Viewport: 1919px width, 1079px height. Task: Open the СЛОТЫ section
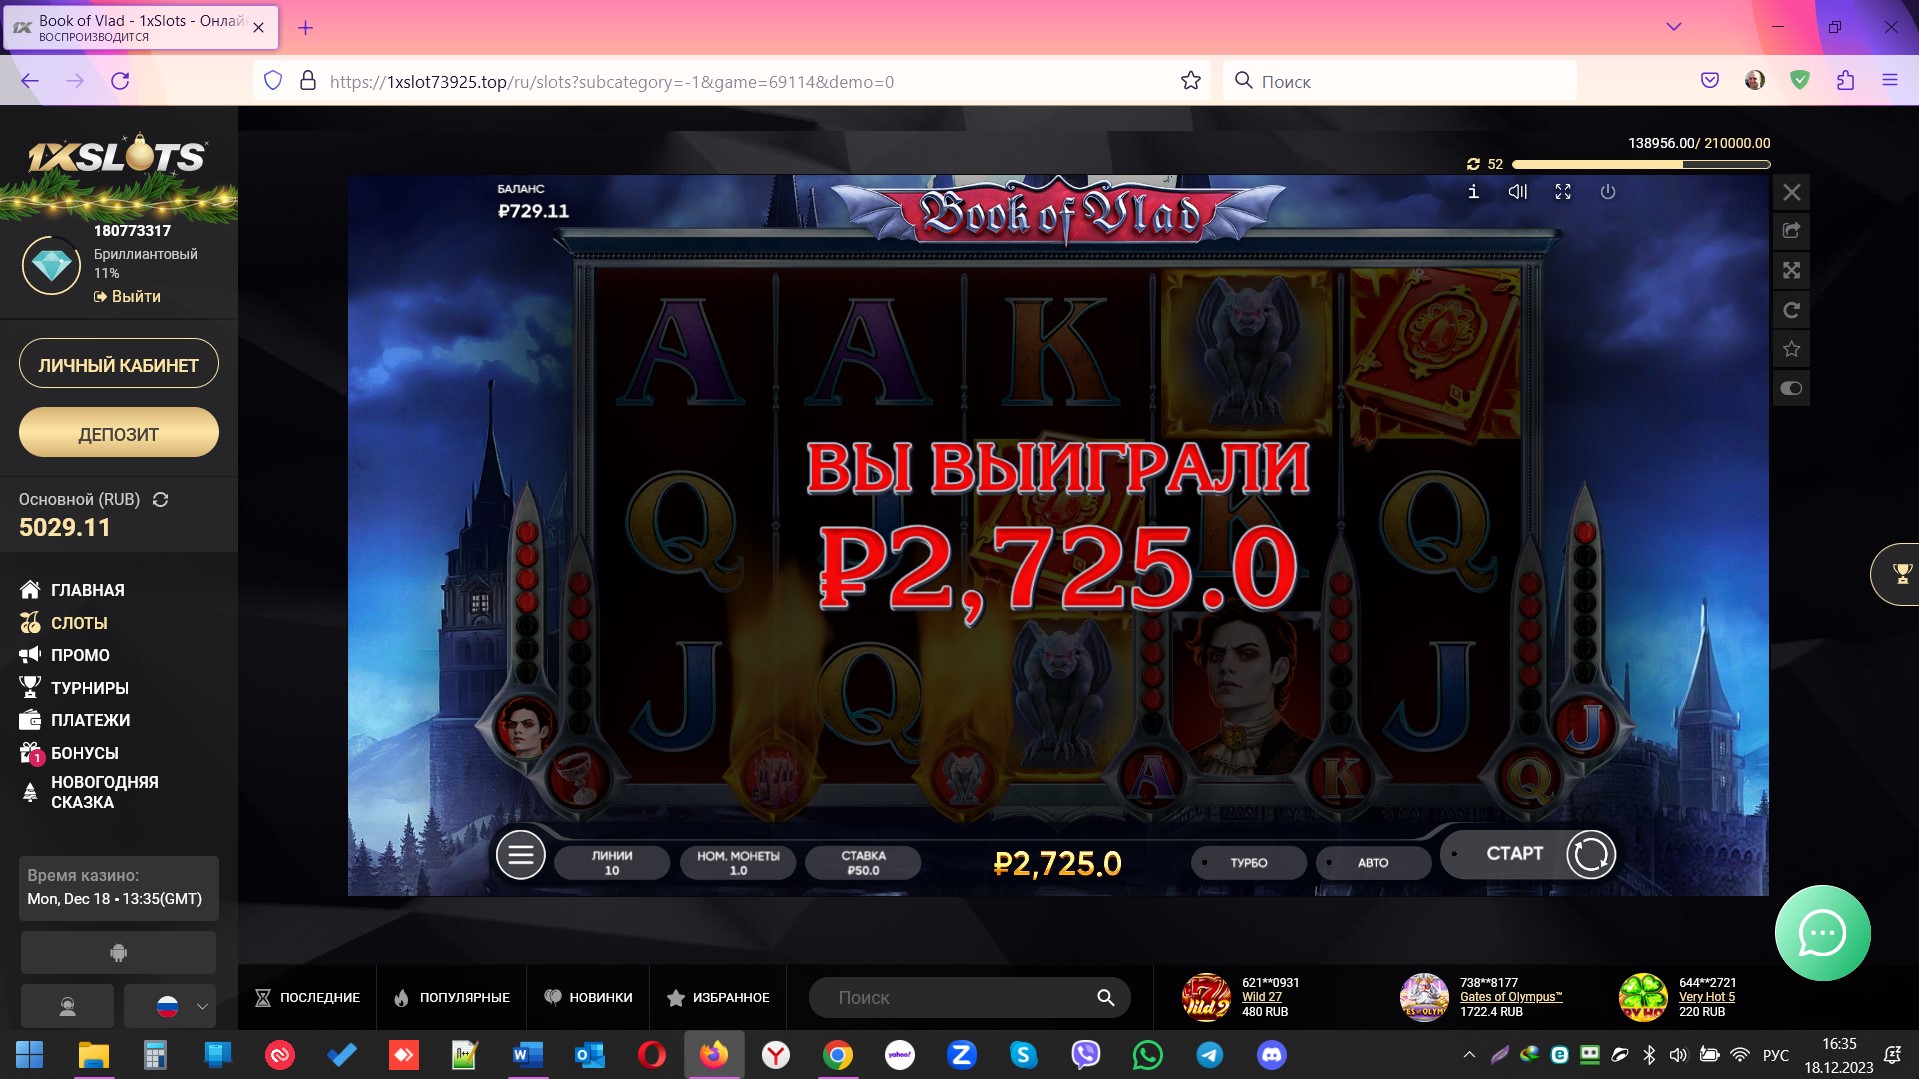(63, 623)
